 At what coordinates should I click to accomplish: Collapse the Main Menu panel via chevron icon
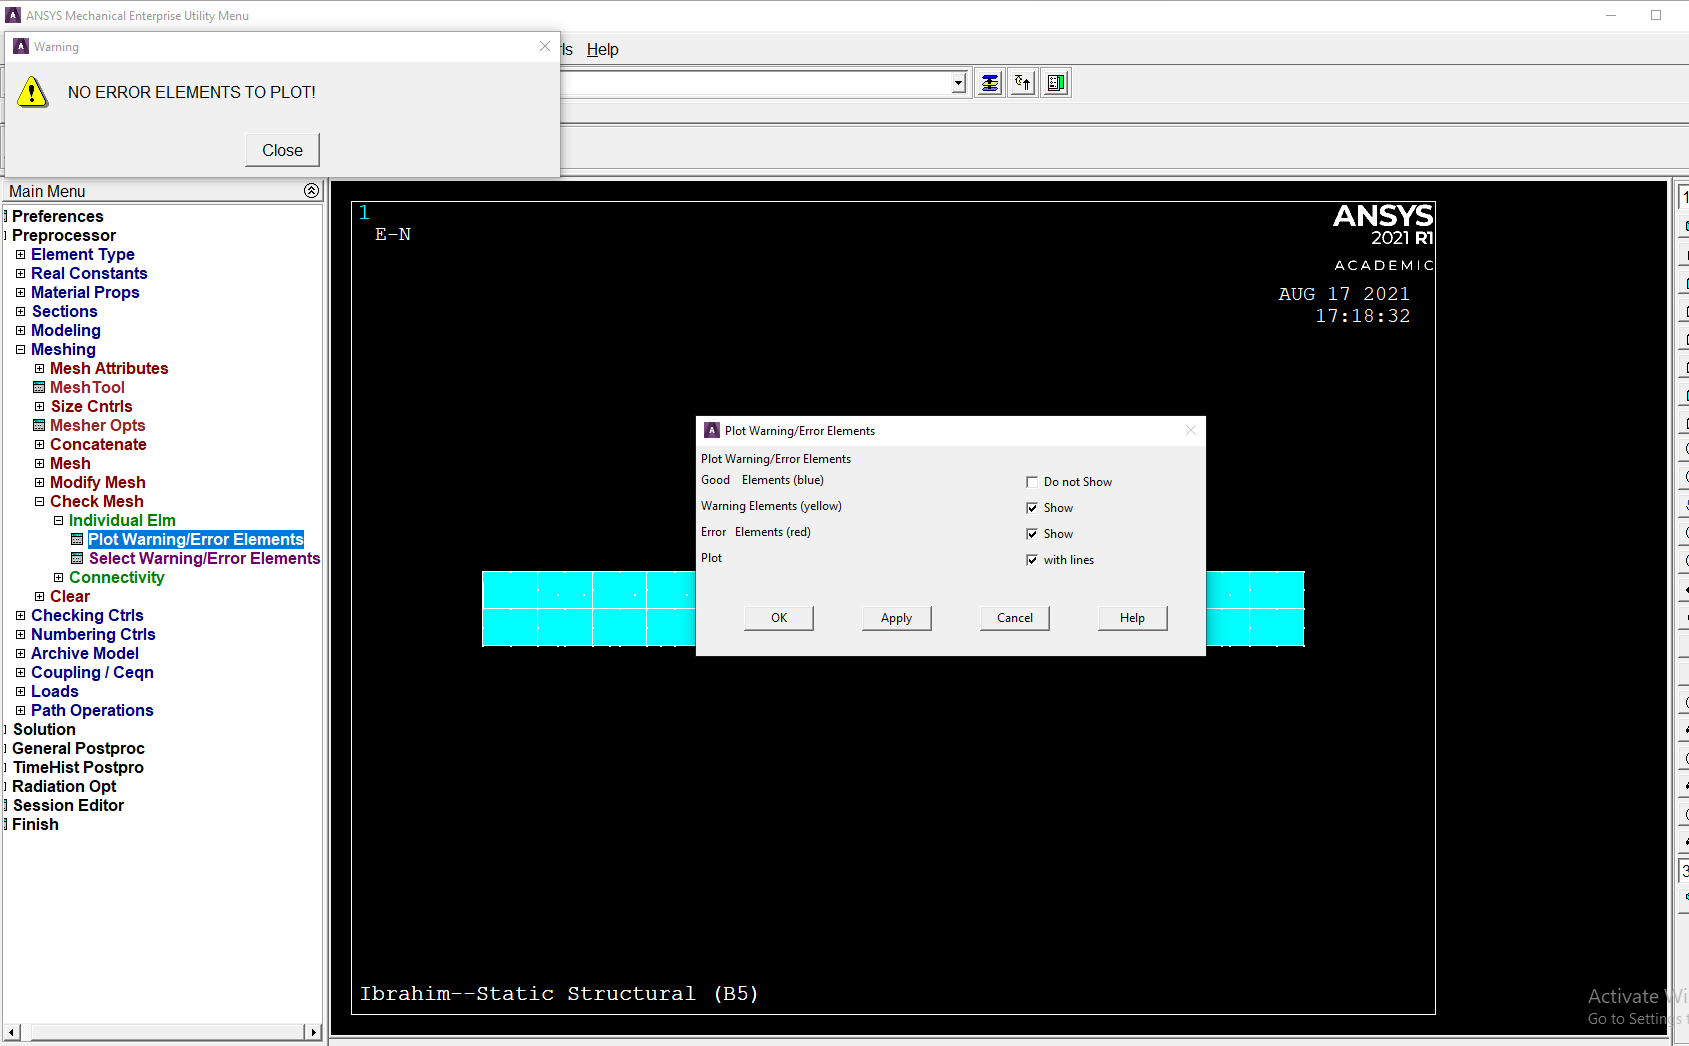311,191
